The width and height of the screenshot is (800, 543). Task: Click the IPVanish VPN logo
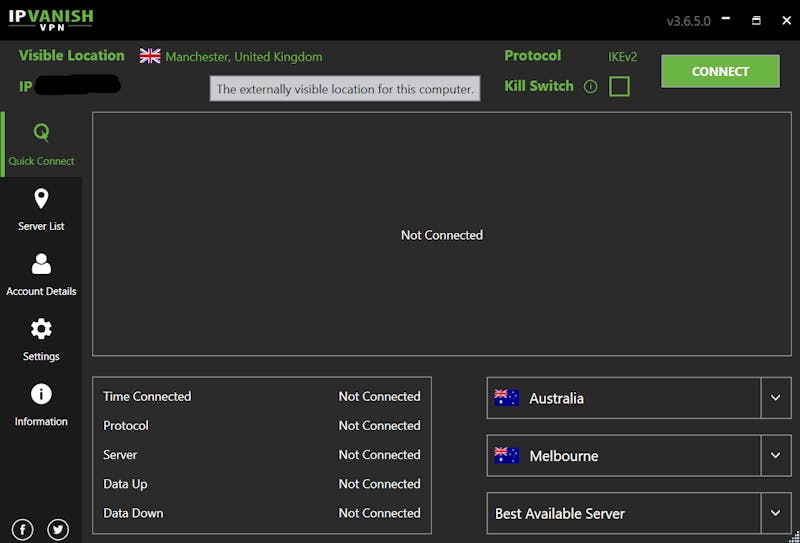click(51, 19)
